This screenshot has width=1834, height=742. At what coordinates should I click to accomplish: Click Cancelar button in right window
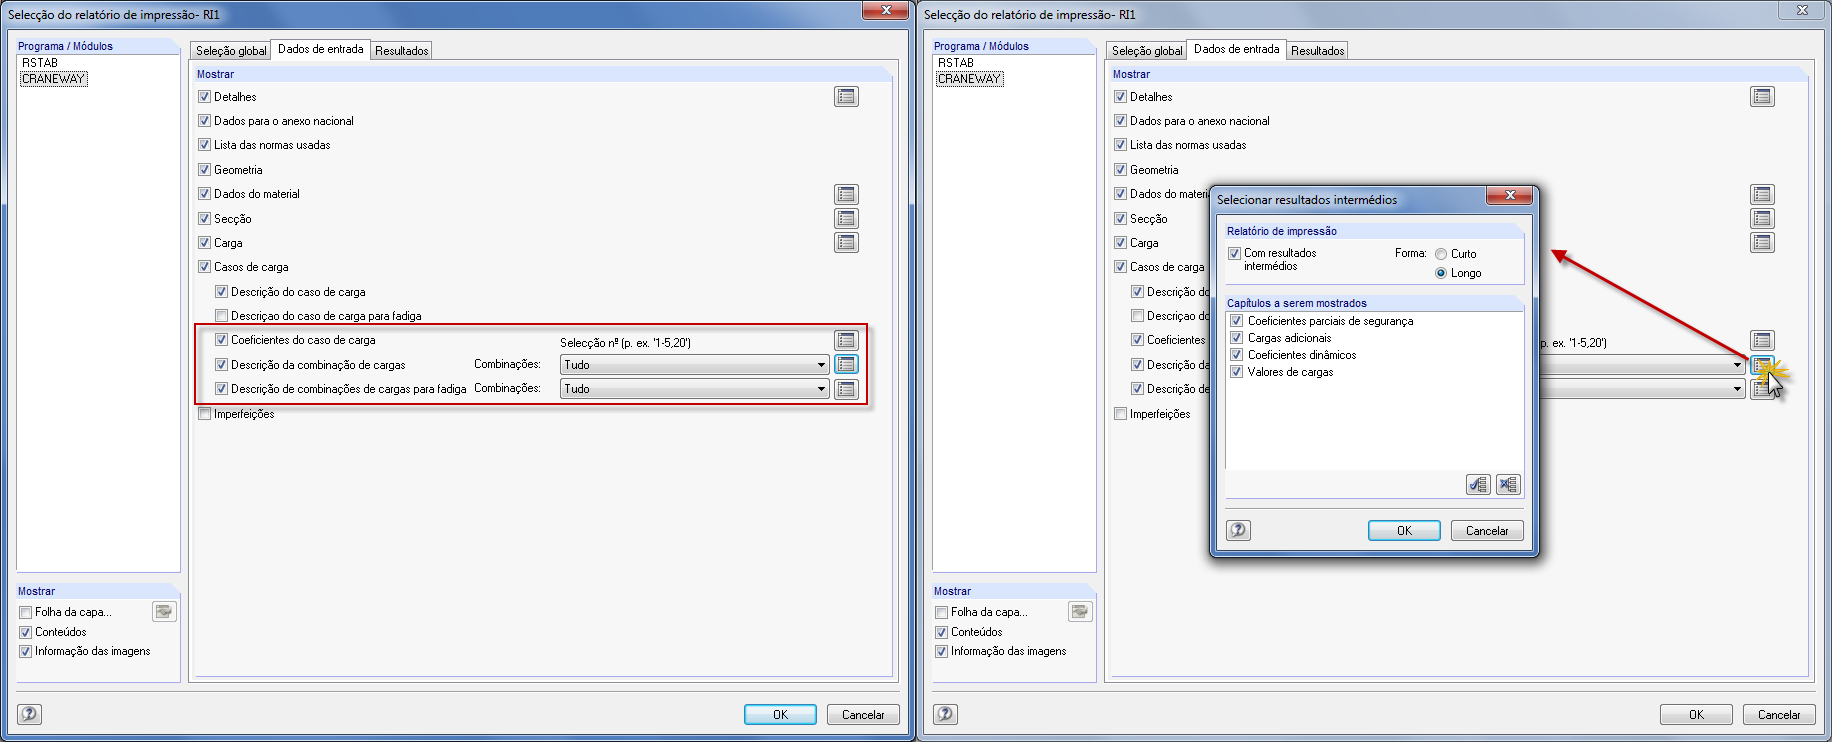coord(1779,715)
